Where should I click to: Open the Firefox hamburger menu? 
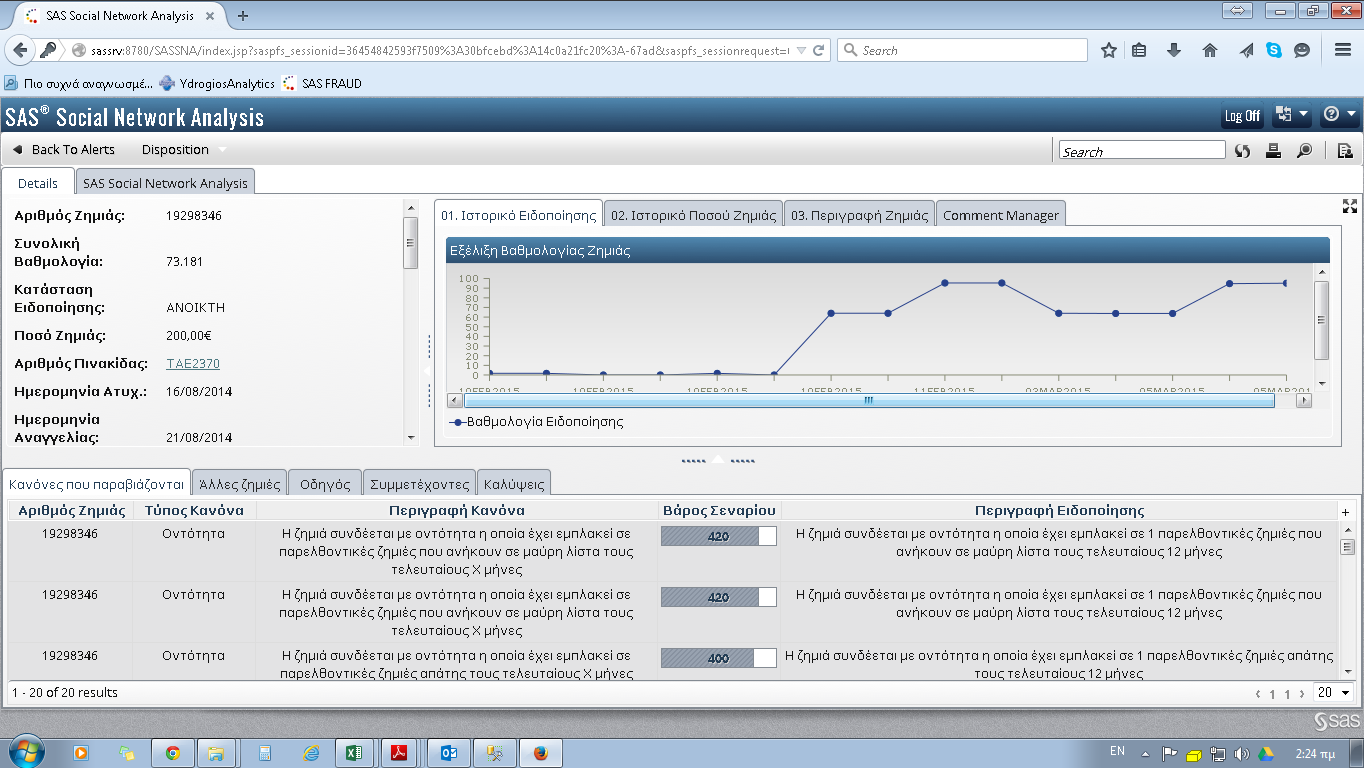click(1343, 50)
